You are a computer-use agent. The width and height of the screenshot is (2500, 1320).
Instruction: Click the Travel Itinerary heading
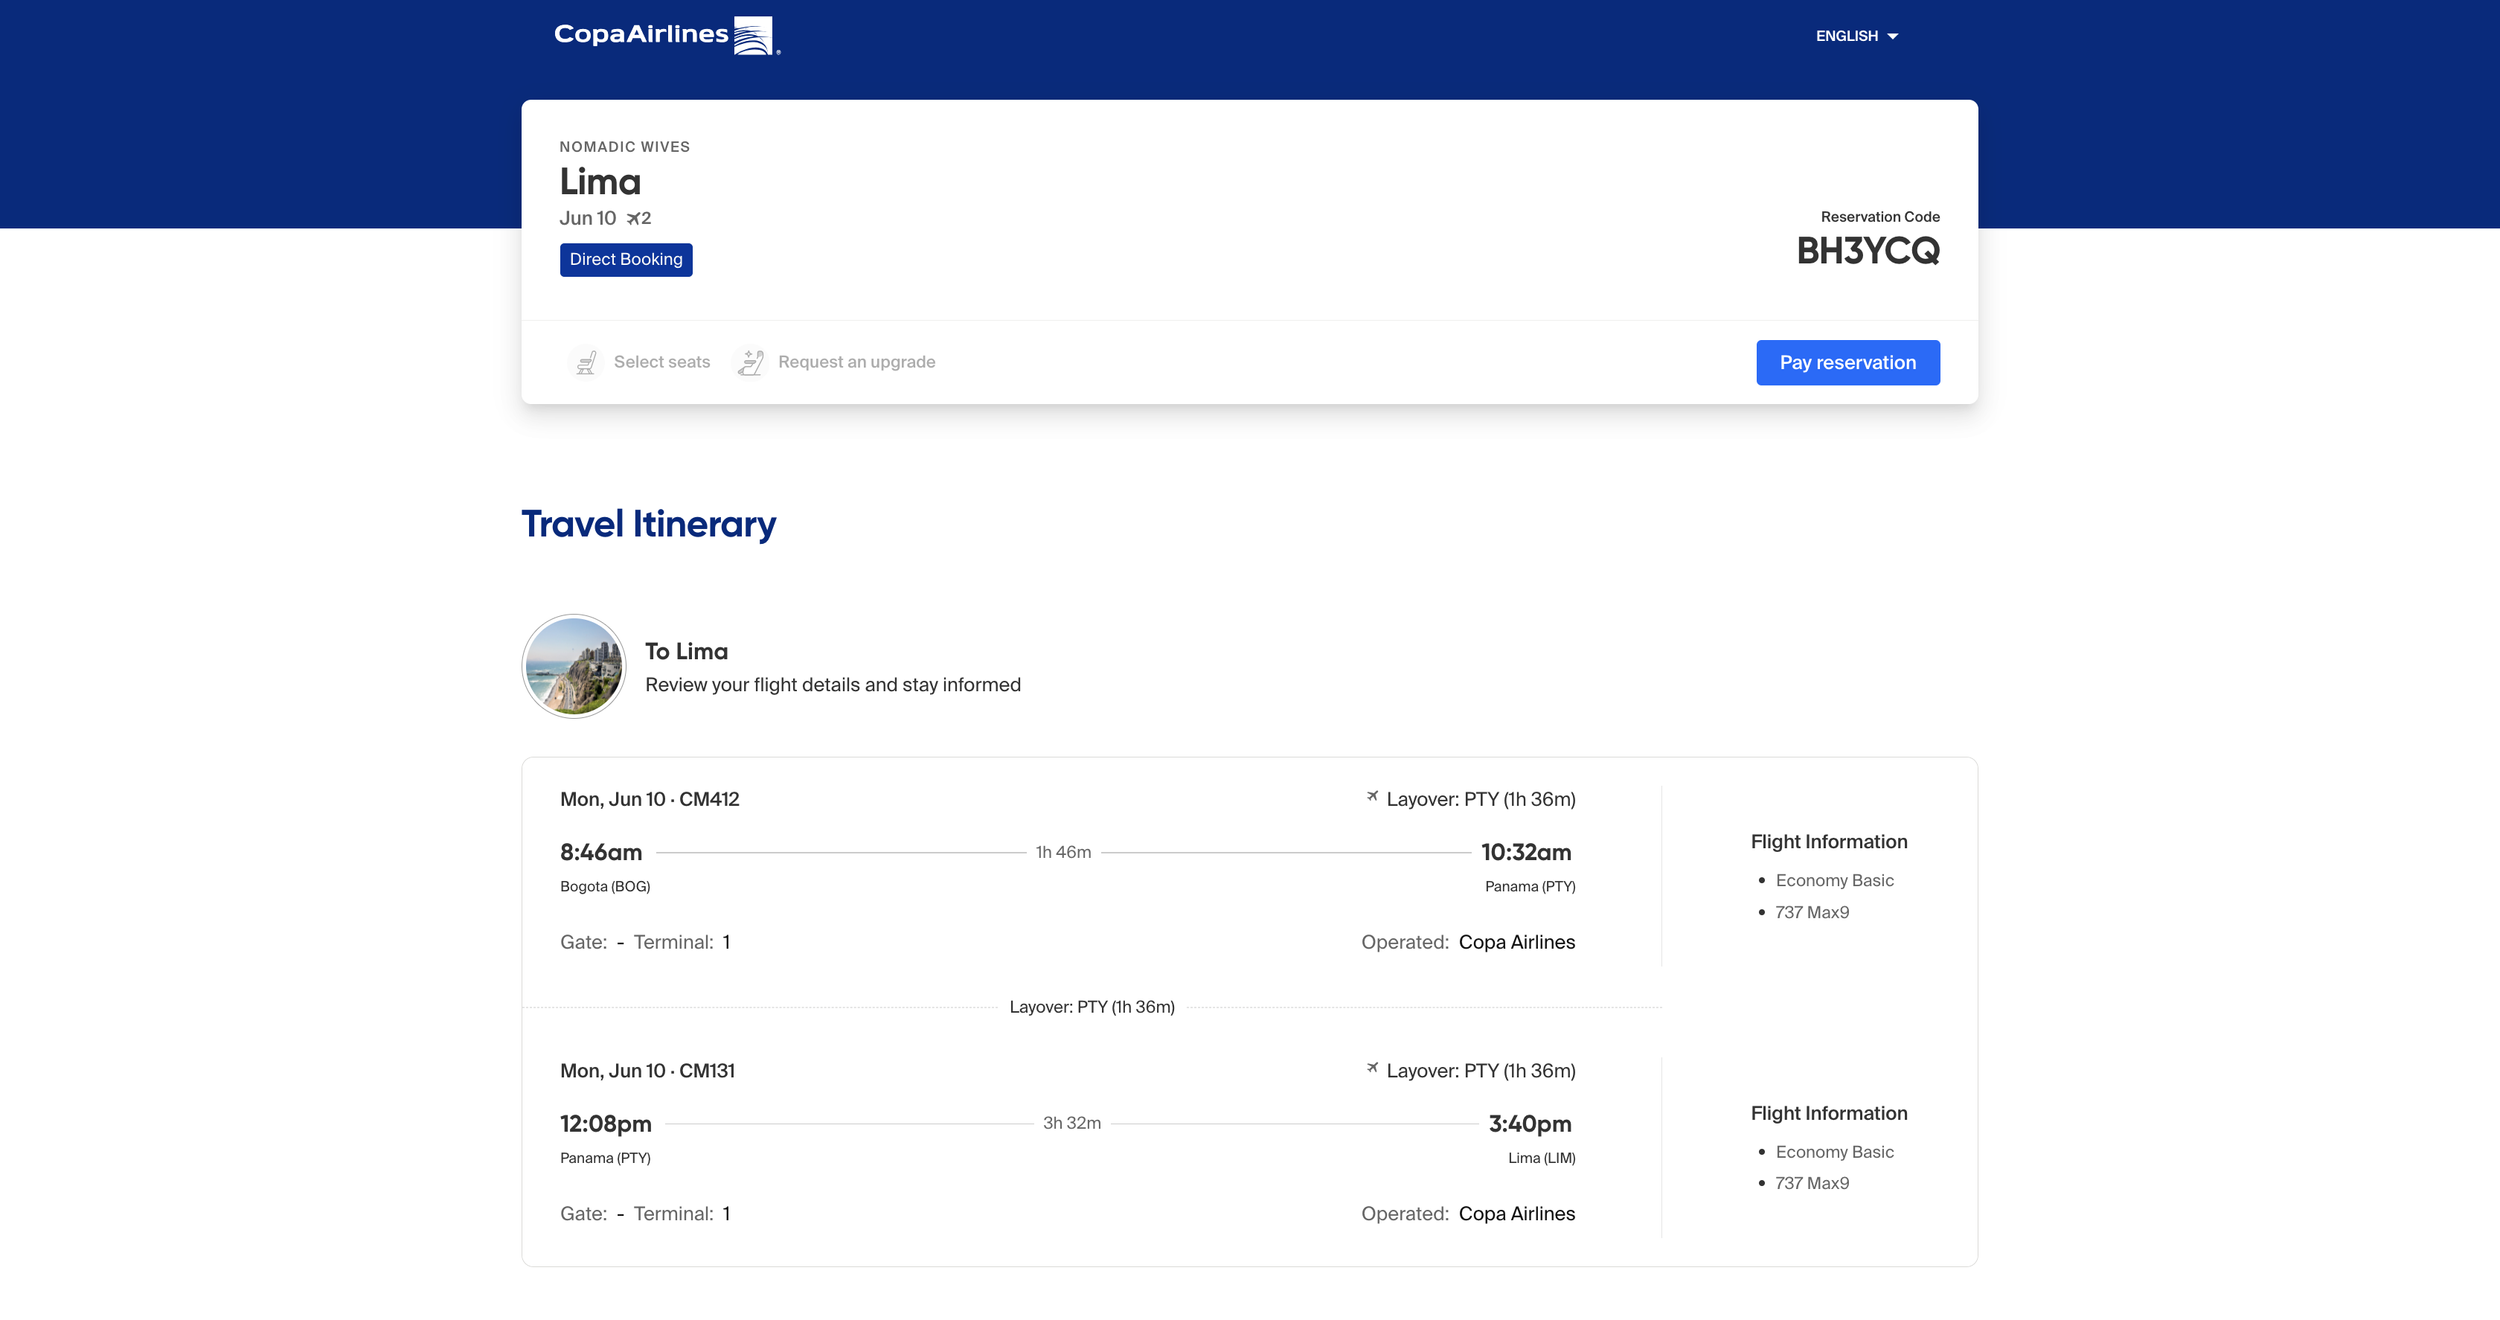[648, 524]
